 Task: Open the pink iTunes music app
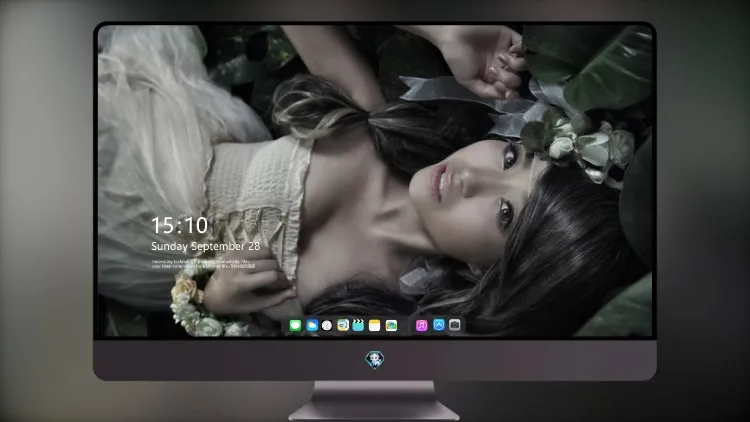[x=421, y=326]
